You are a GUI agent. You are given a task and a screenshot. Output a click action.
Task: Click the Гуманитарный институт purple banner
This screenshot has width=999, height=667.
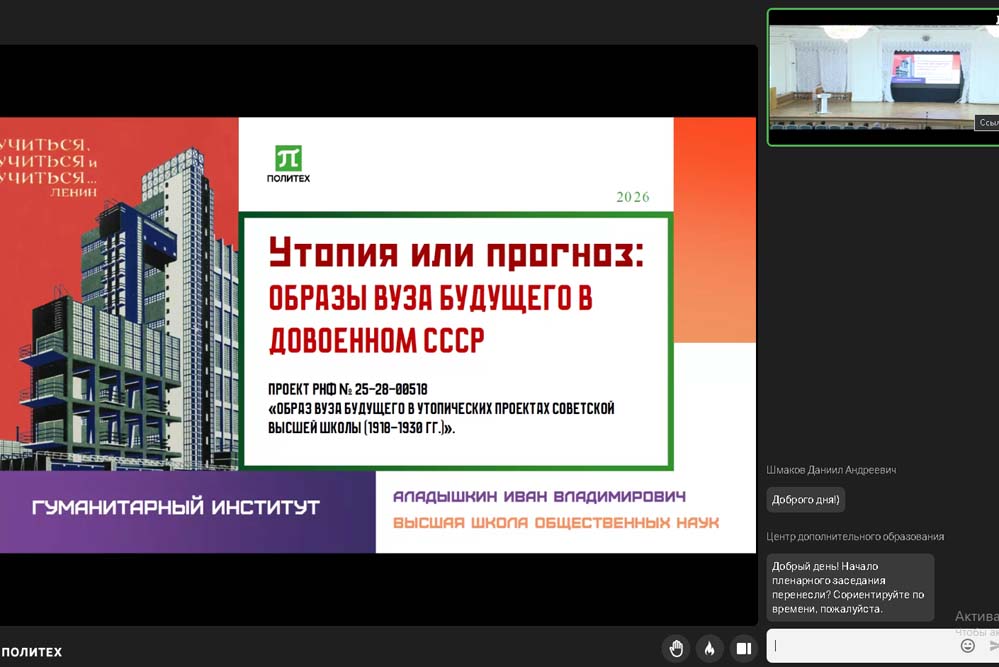[176, 508]
